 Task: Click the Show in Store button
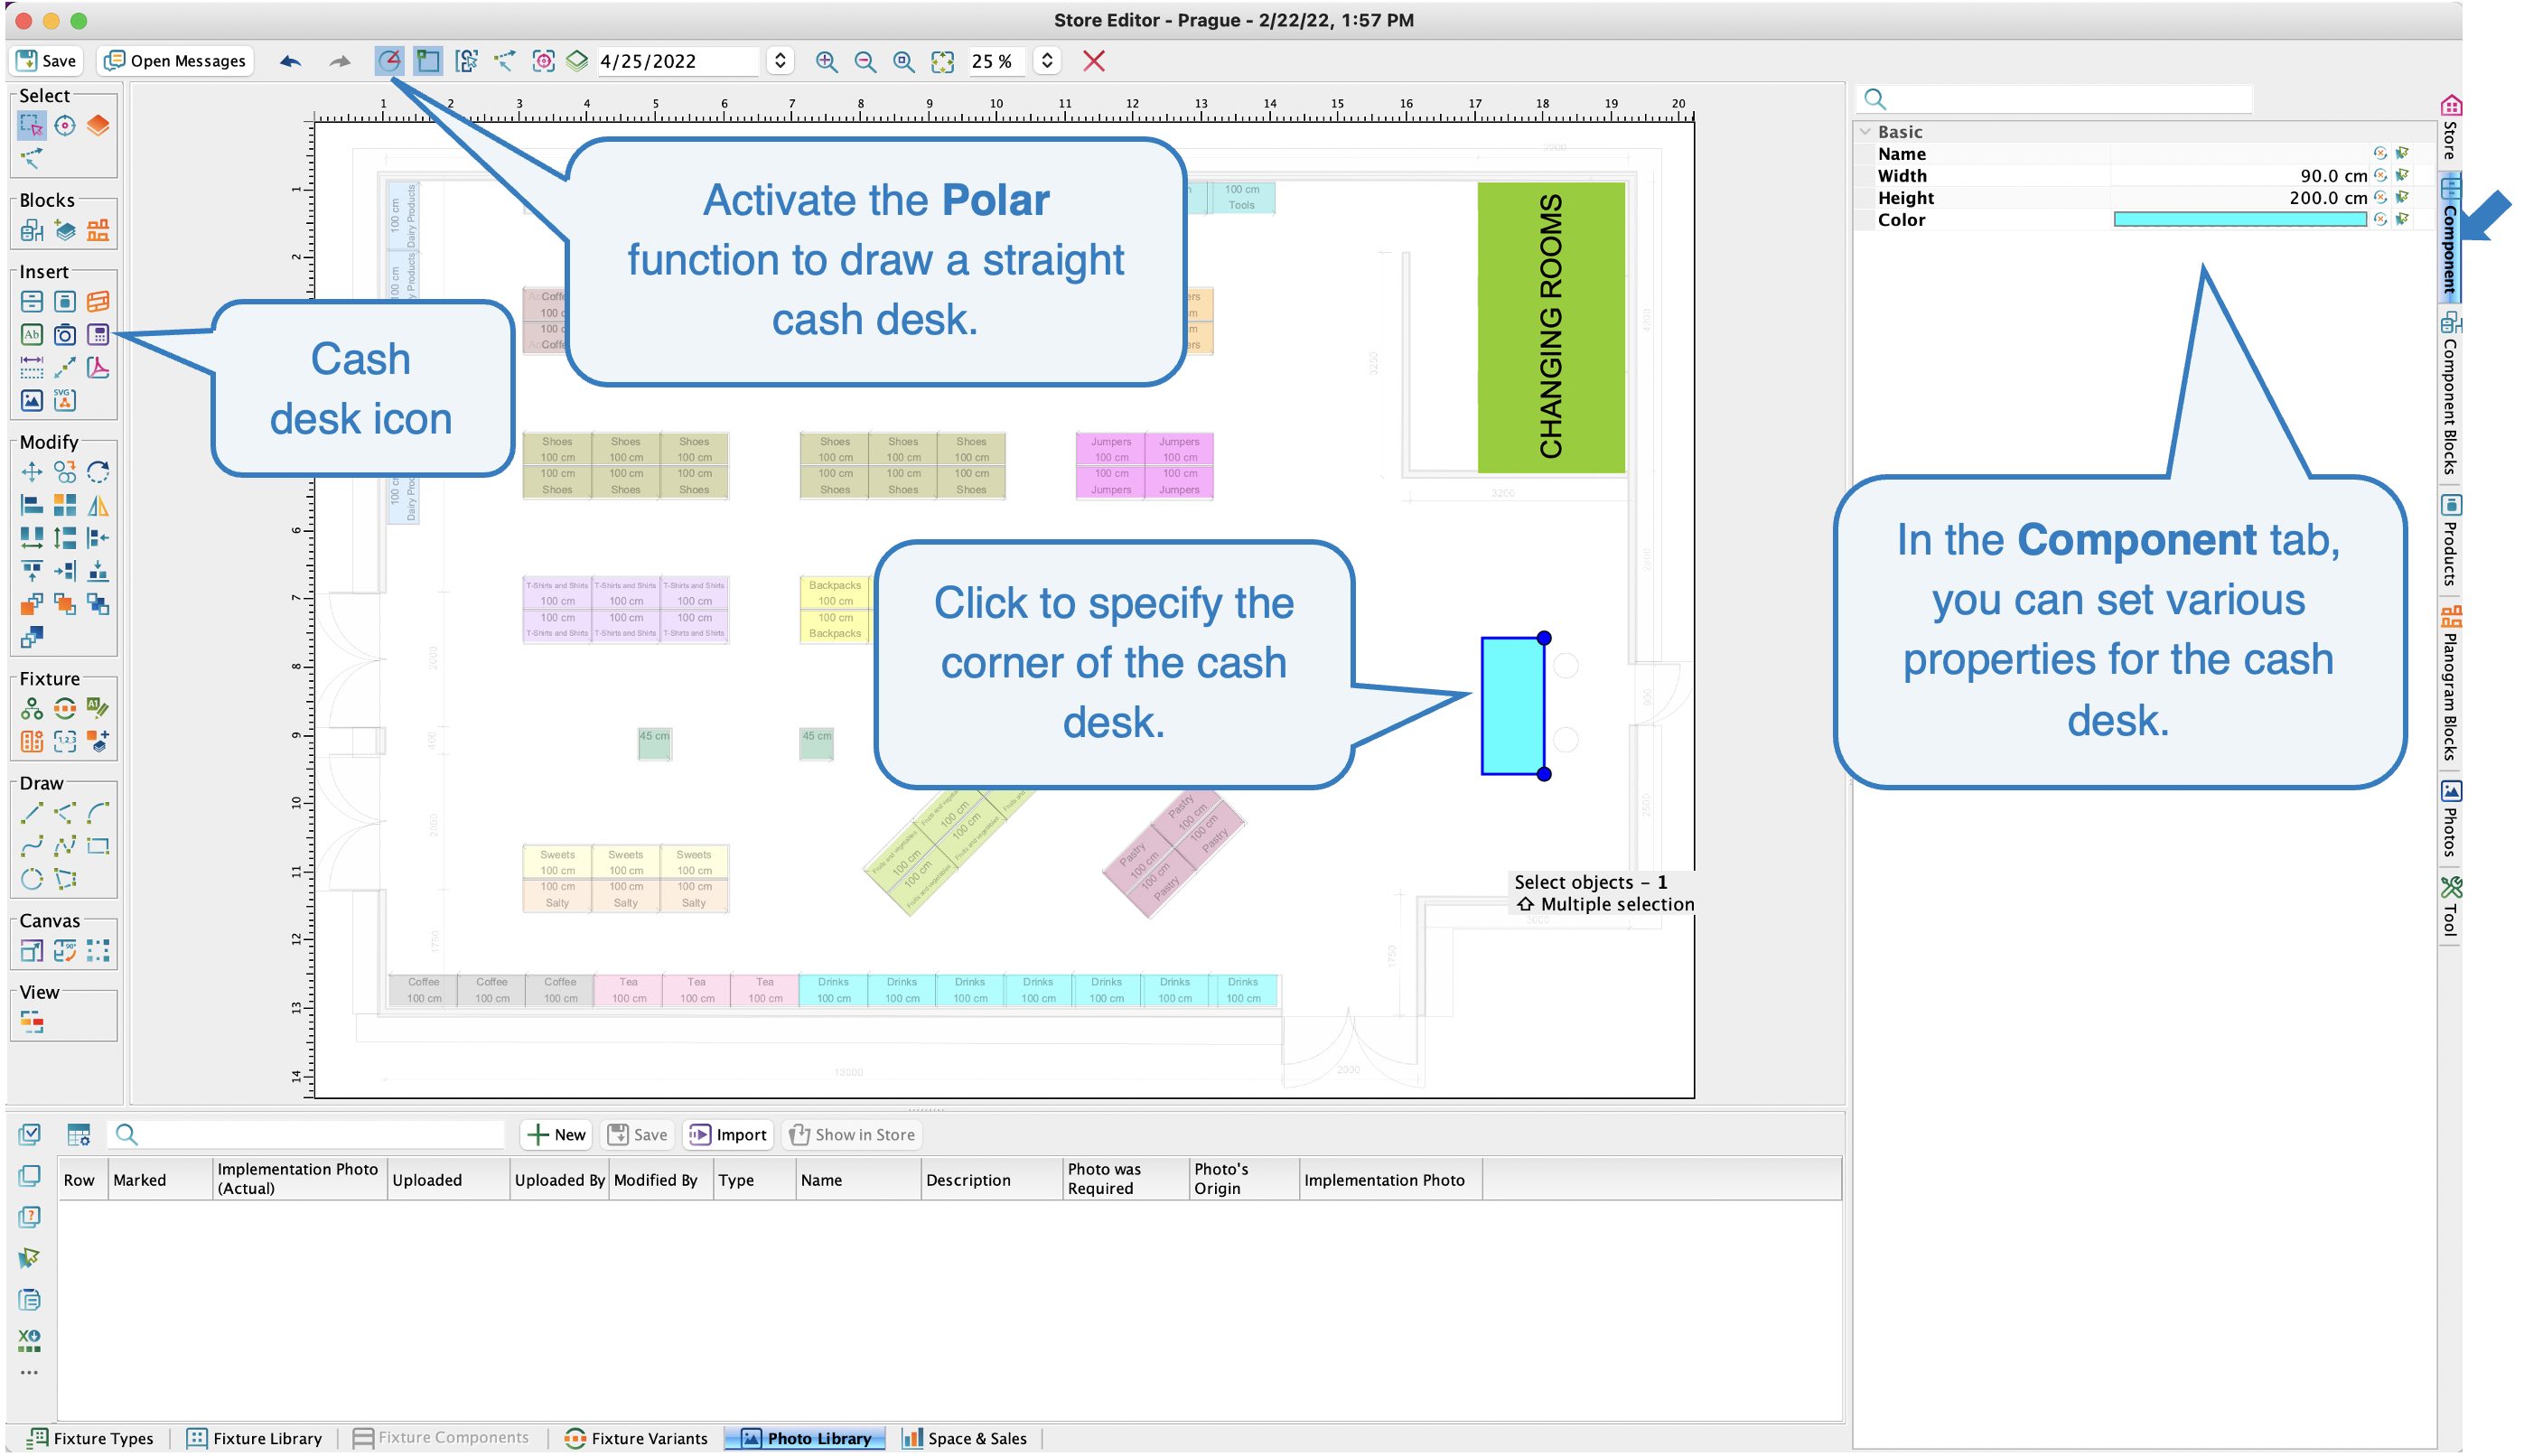pyautogui.click(x=851, y=1134)
